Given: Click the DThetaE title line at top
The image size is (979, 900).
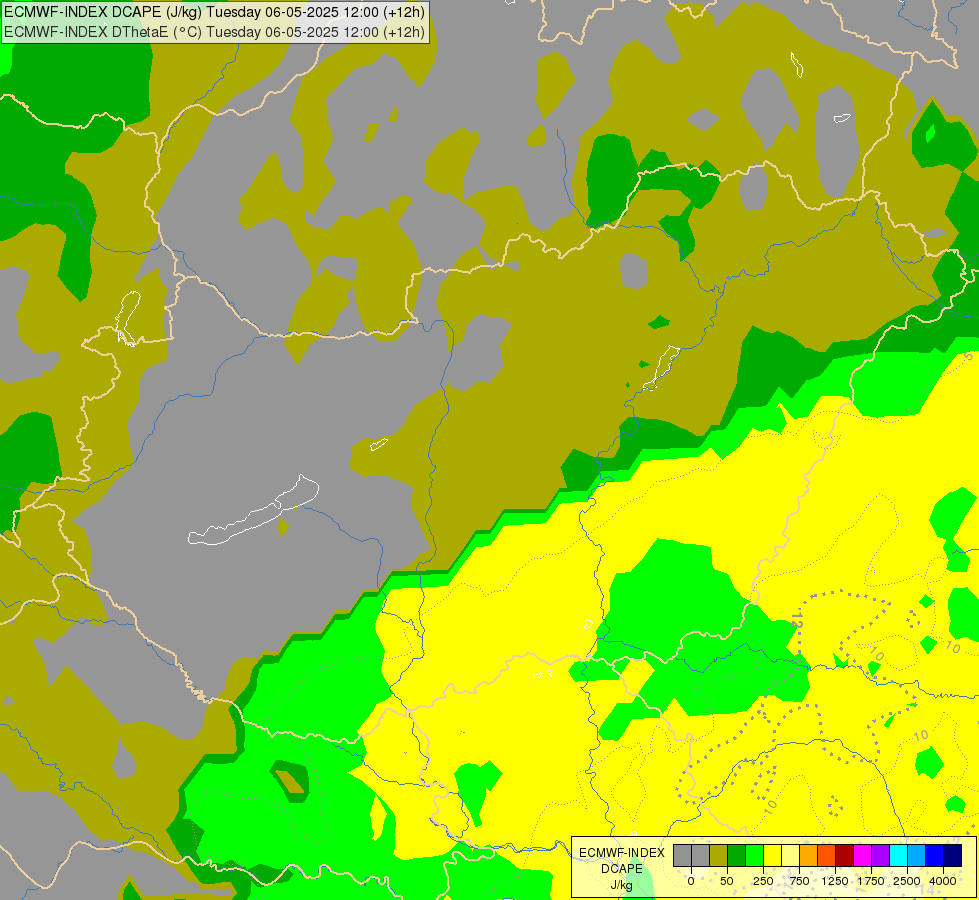Looking at the screenshot, I should tap(214, 32).
